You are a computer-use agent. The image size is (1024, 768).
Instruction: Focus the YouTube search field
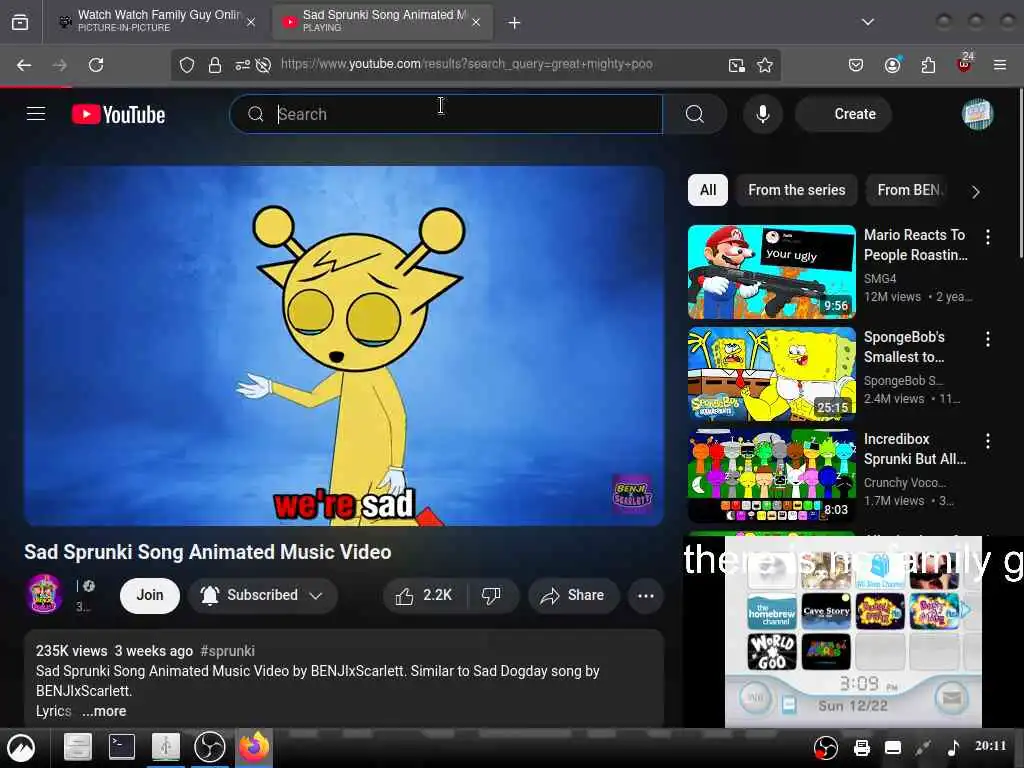[447, 114]
